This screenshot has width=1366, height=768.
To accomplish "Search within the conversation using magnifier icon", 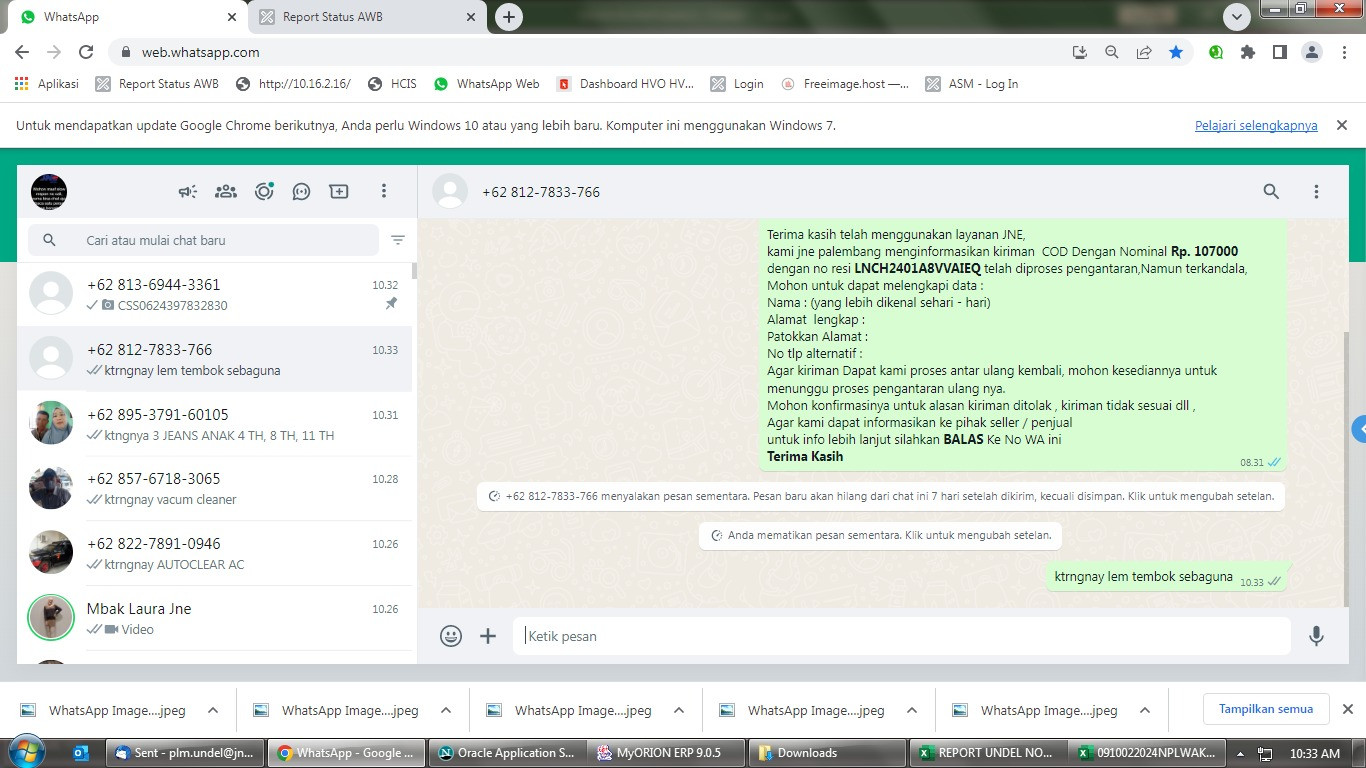I will coord(1271,191).
